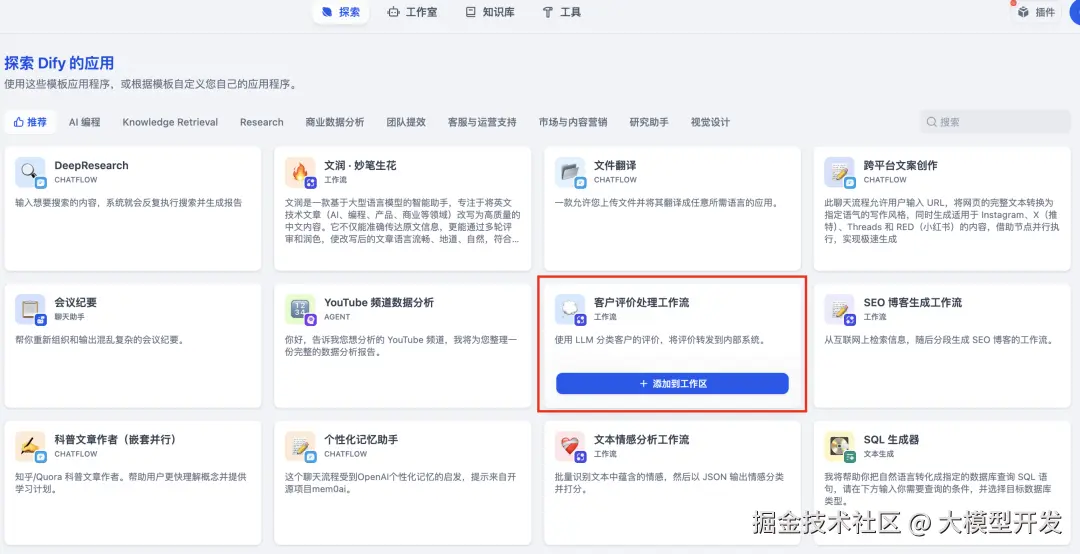Open the SEO 博客生成工作流 template title
This screenshot has height=554, width=1080.
pos(913,302)
